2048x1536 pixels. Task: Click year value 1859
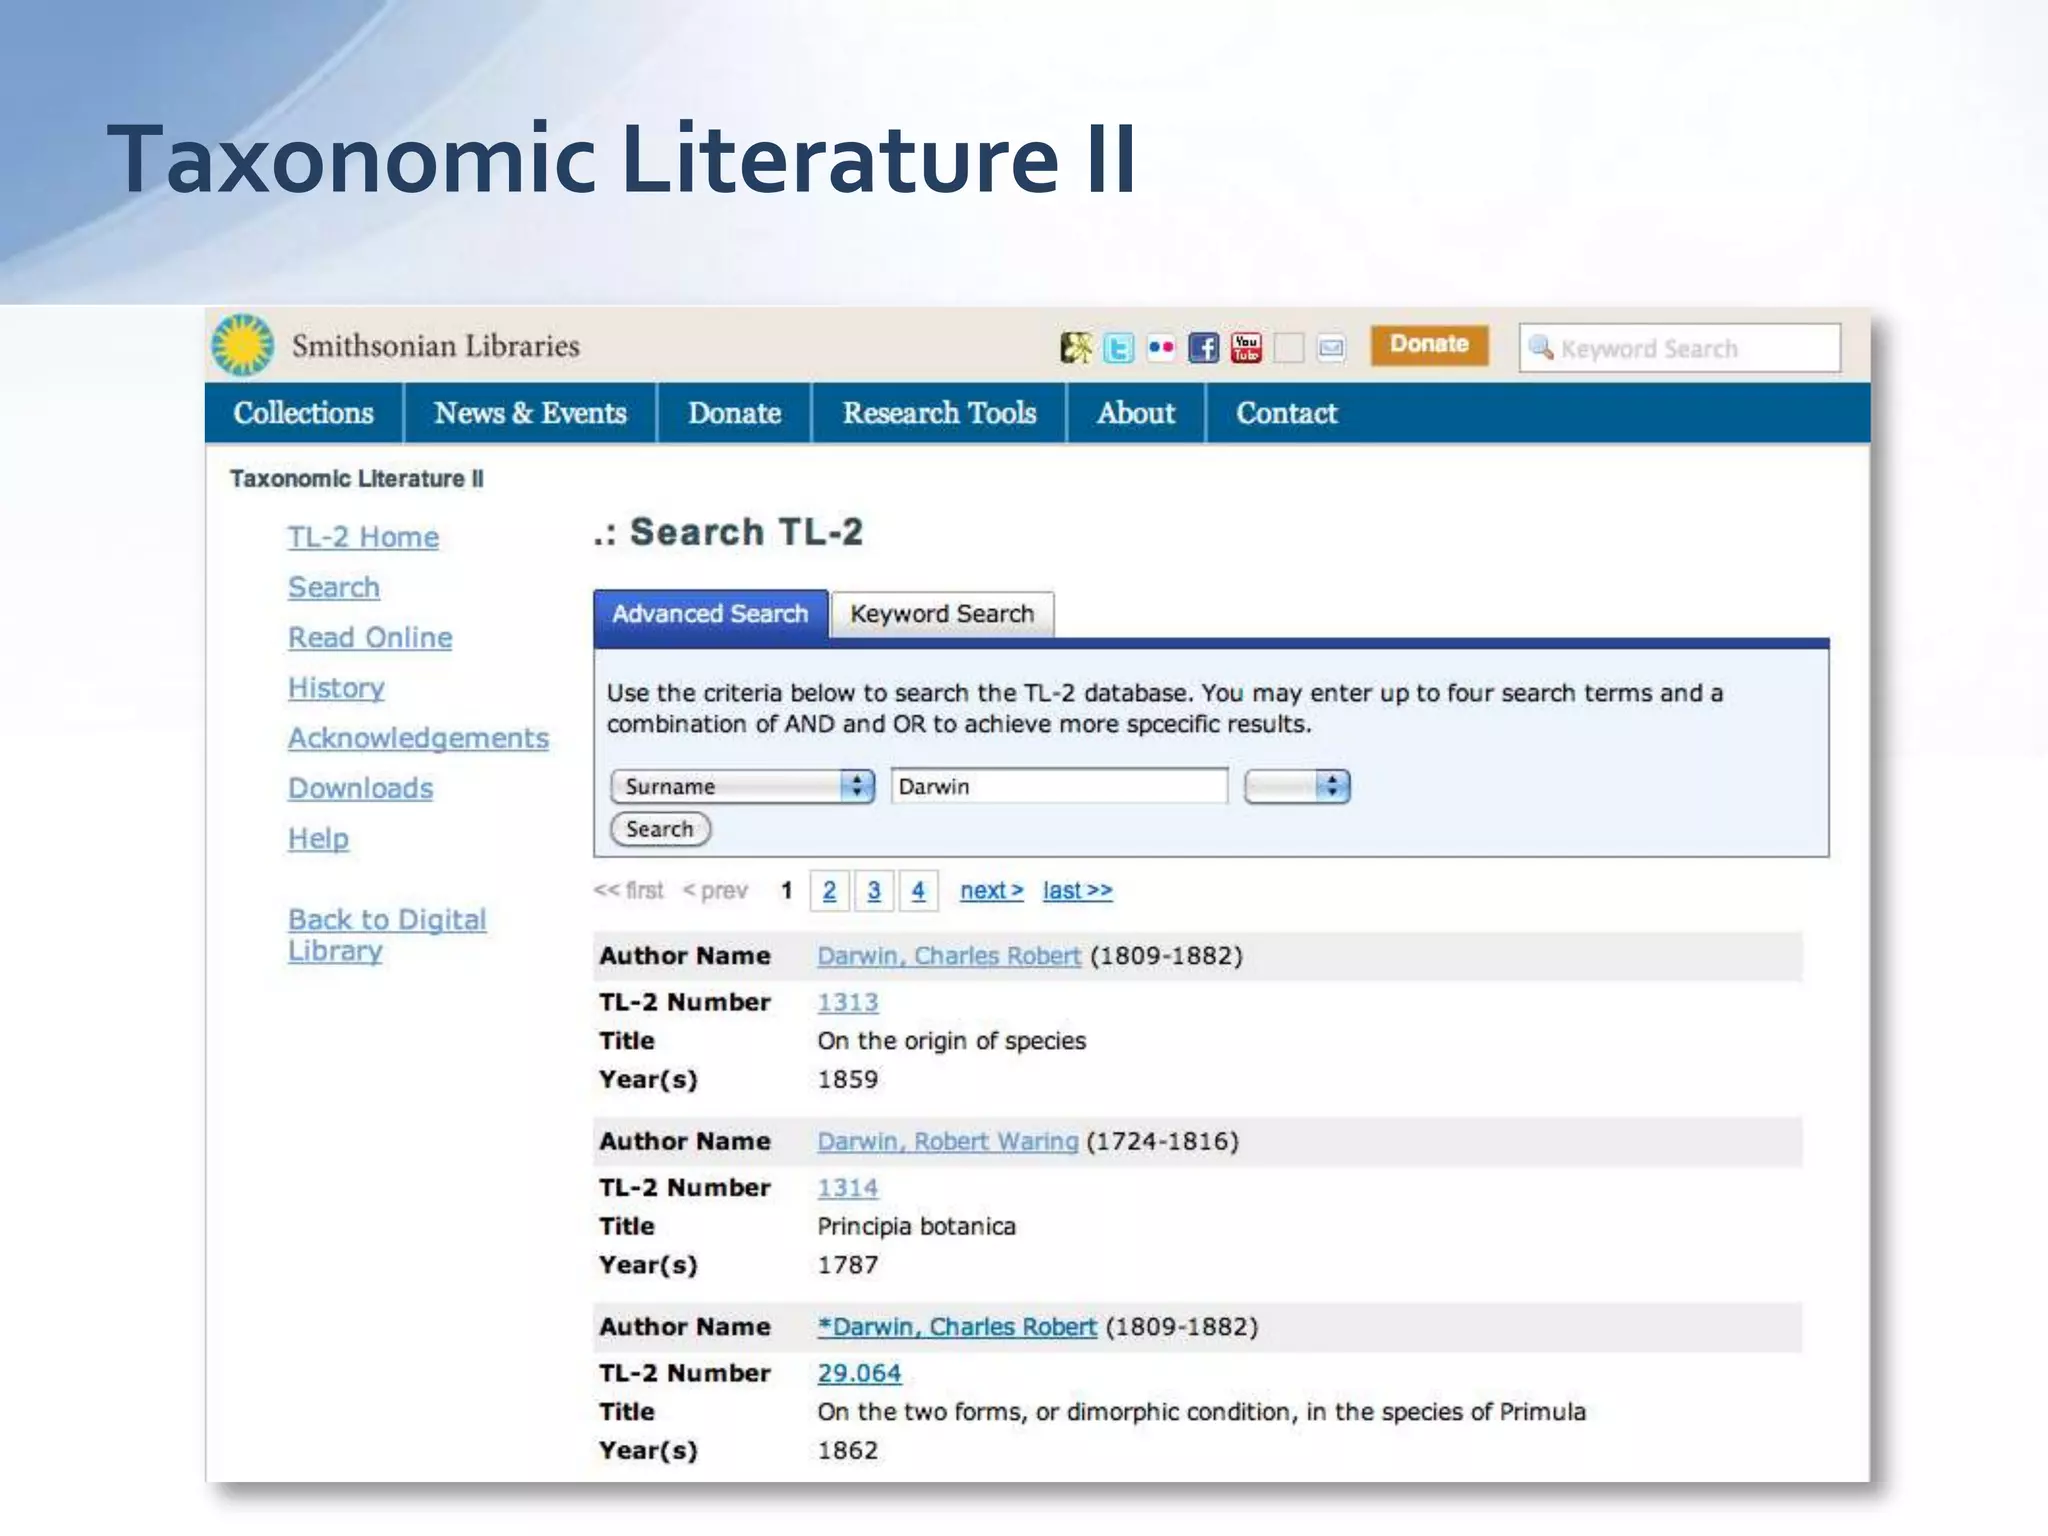pyautogui.click(x=848, y=1080)
